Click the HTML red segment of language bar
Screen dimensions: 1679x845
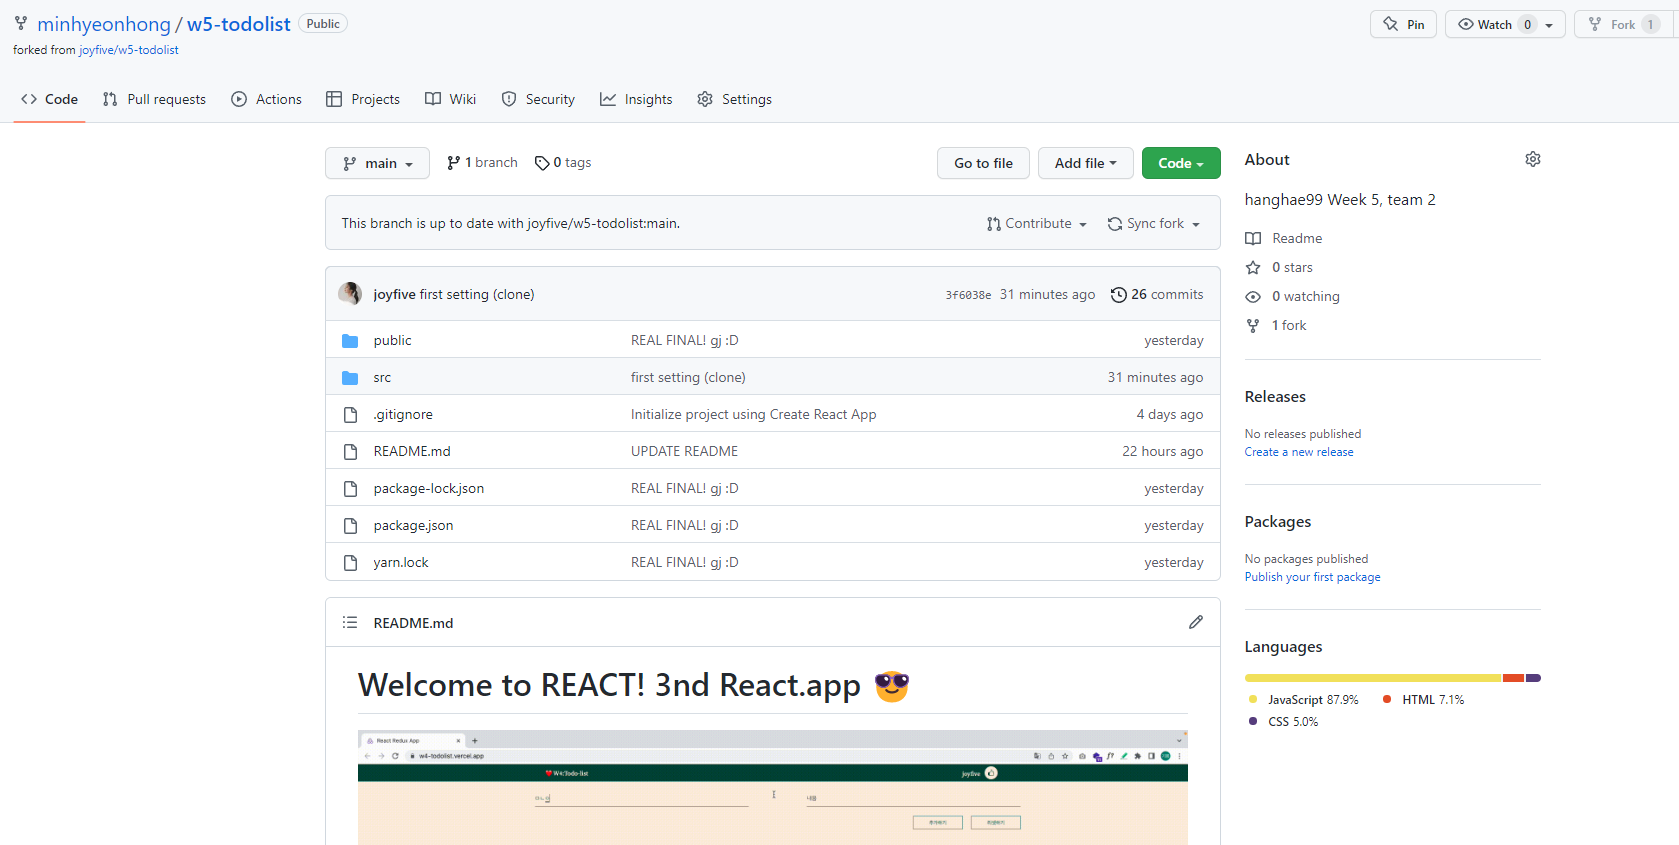1514,678
